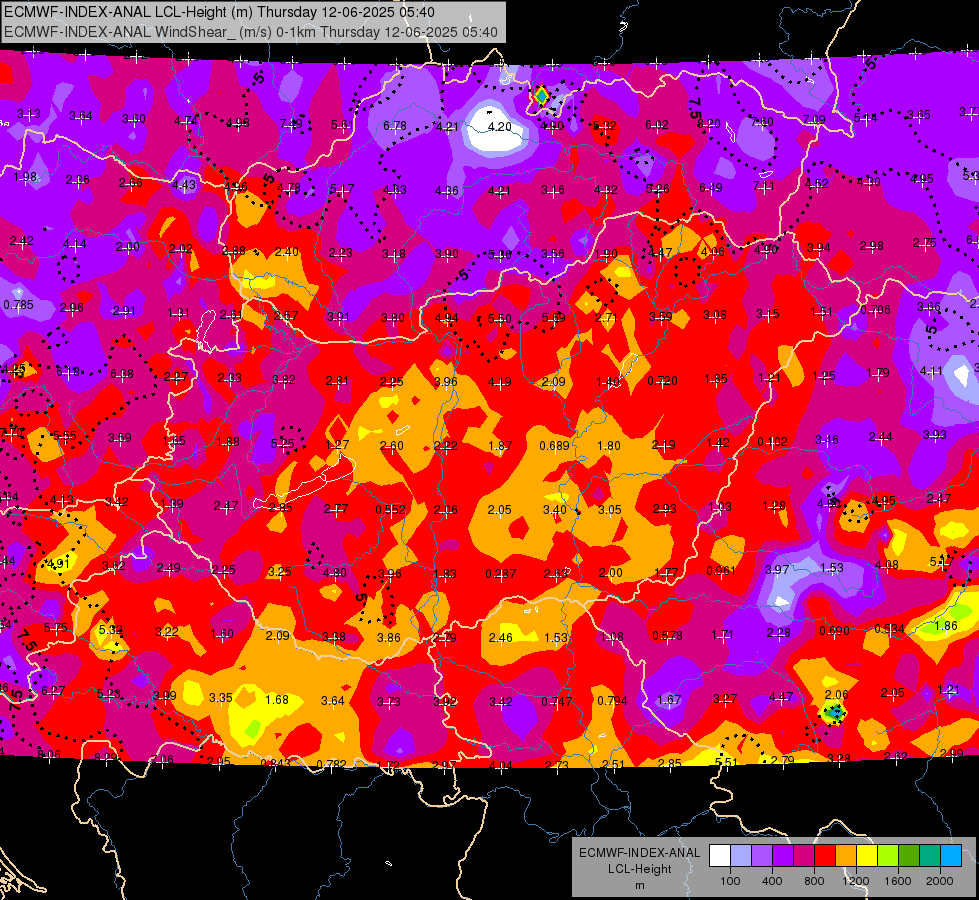Screen dimensions: 979x900
Task: Click the wind shear value '0.961'
Action: tap(721, 570)
